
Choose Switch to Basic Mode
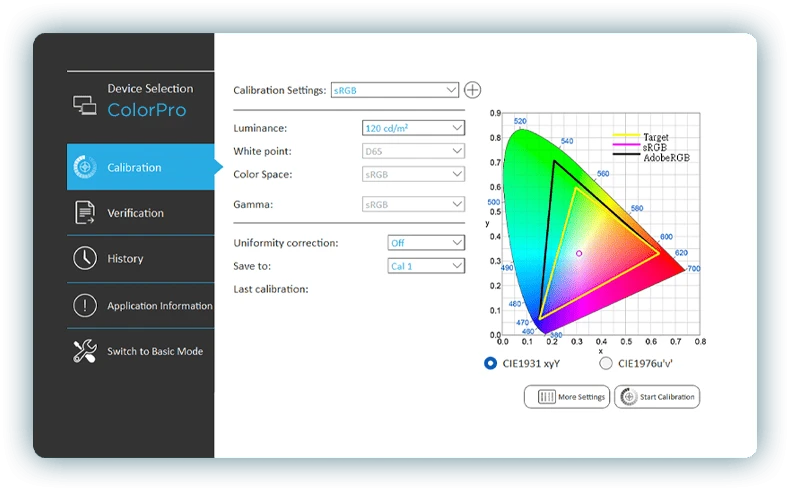tap(141, 351)
